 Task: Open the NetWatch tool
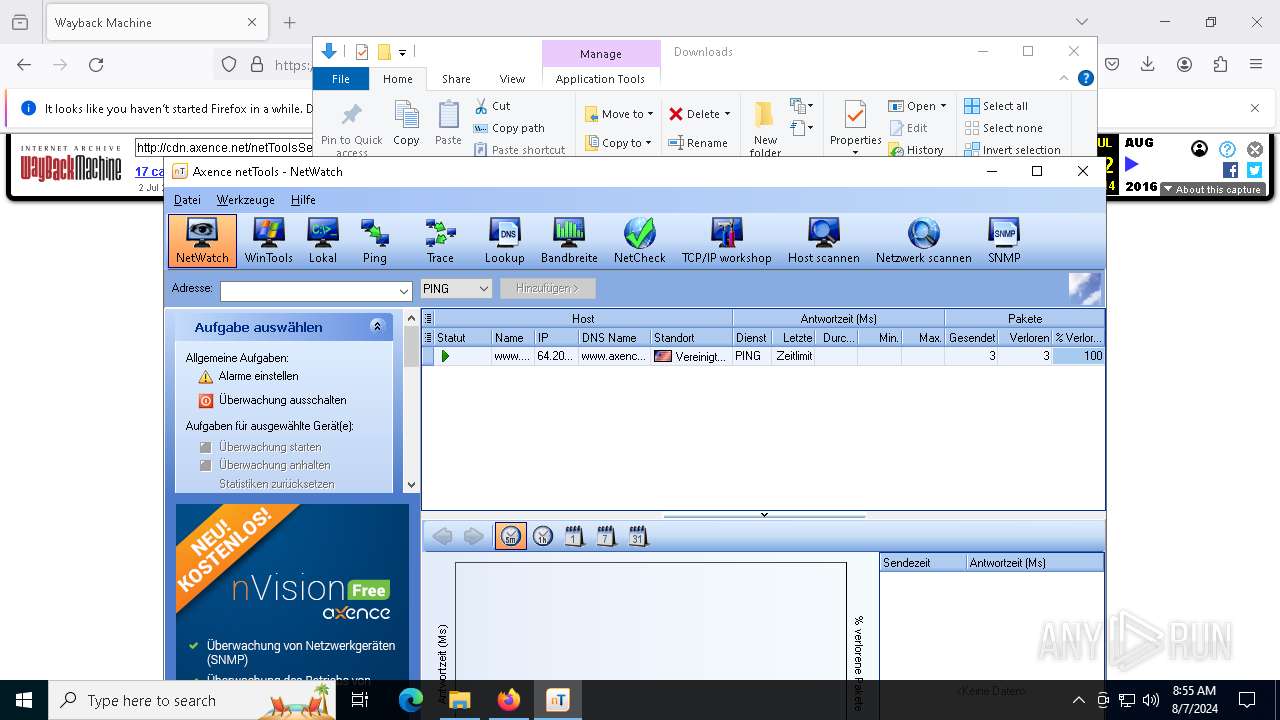[202, 241]
